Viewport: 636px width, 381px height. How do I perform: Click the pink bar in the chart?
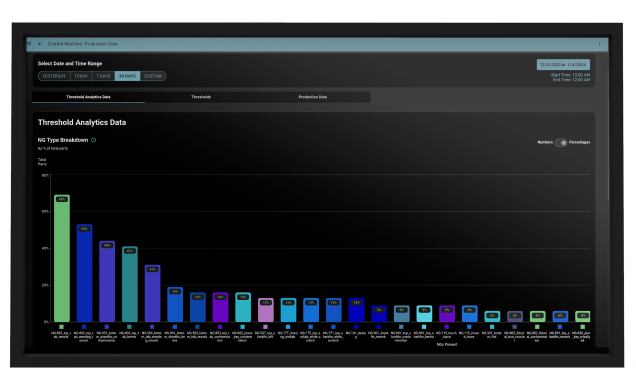click(x=266, y=310)
